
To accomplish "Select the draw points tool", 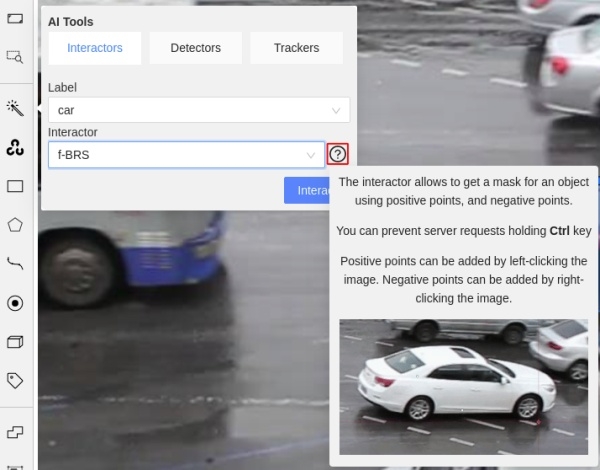I will click(x=15, y=303).
